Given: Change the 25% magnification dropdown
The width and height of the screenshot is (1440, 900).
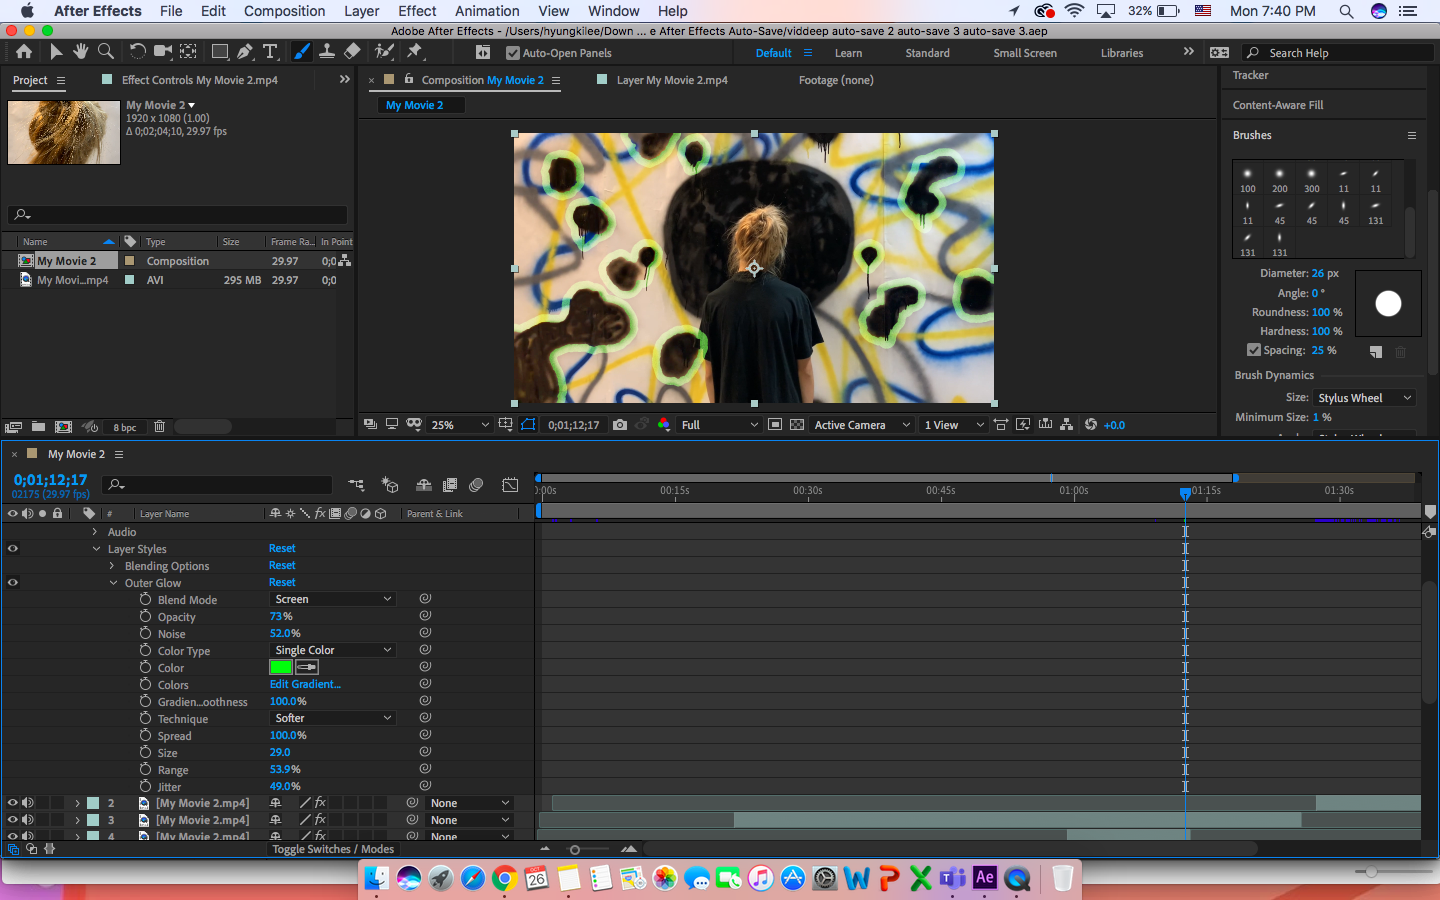Looking at the screenshot, I should (459, 424).
